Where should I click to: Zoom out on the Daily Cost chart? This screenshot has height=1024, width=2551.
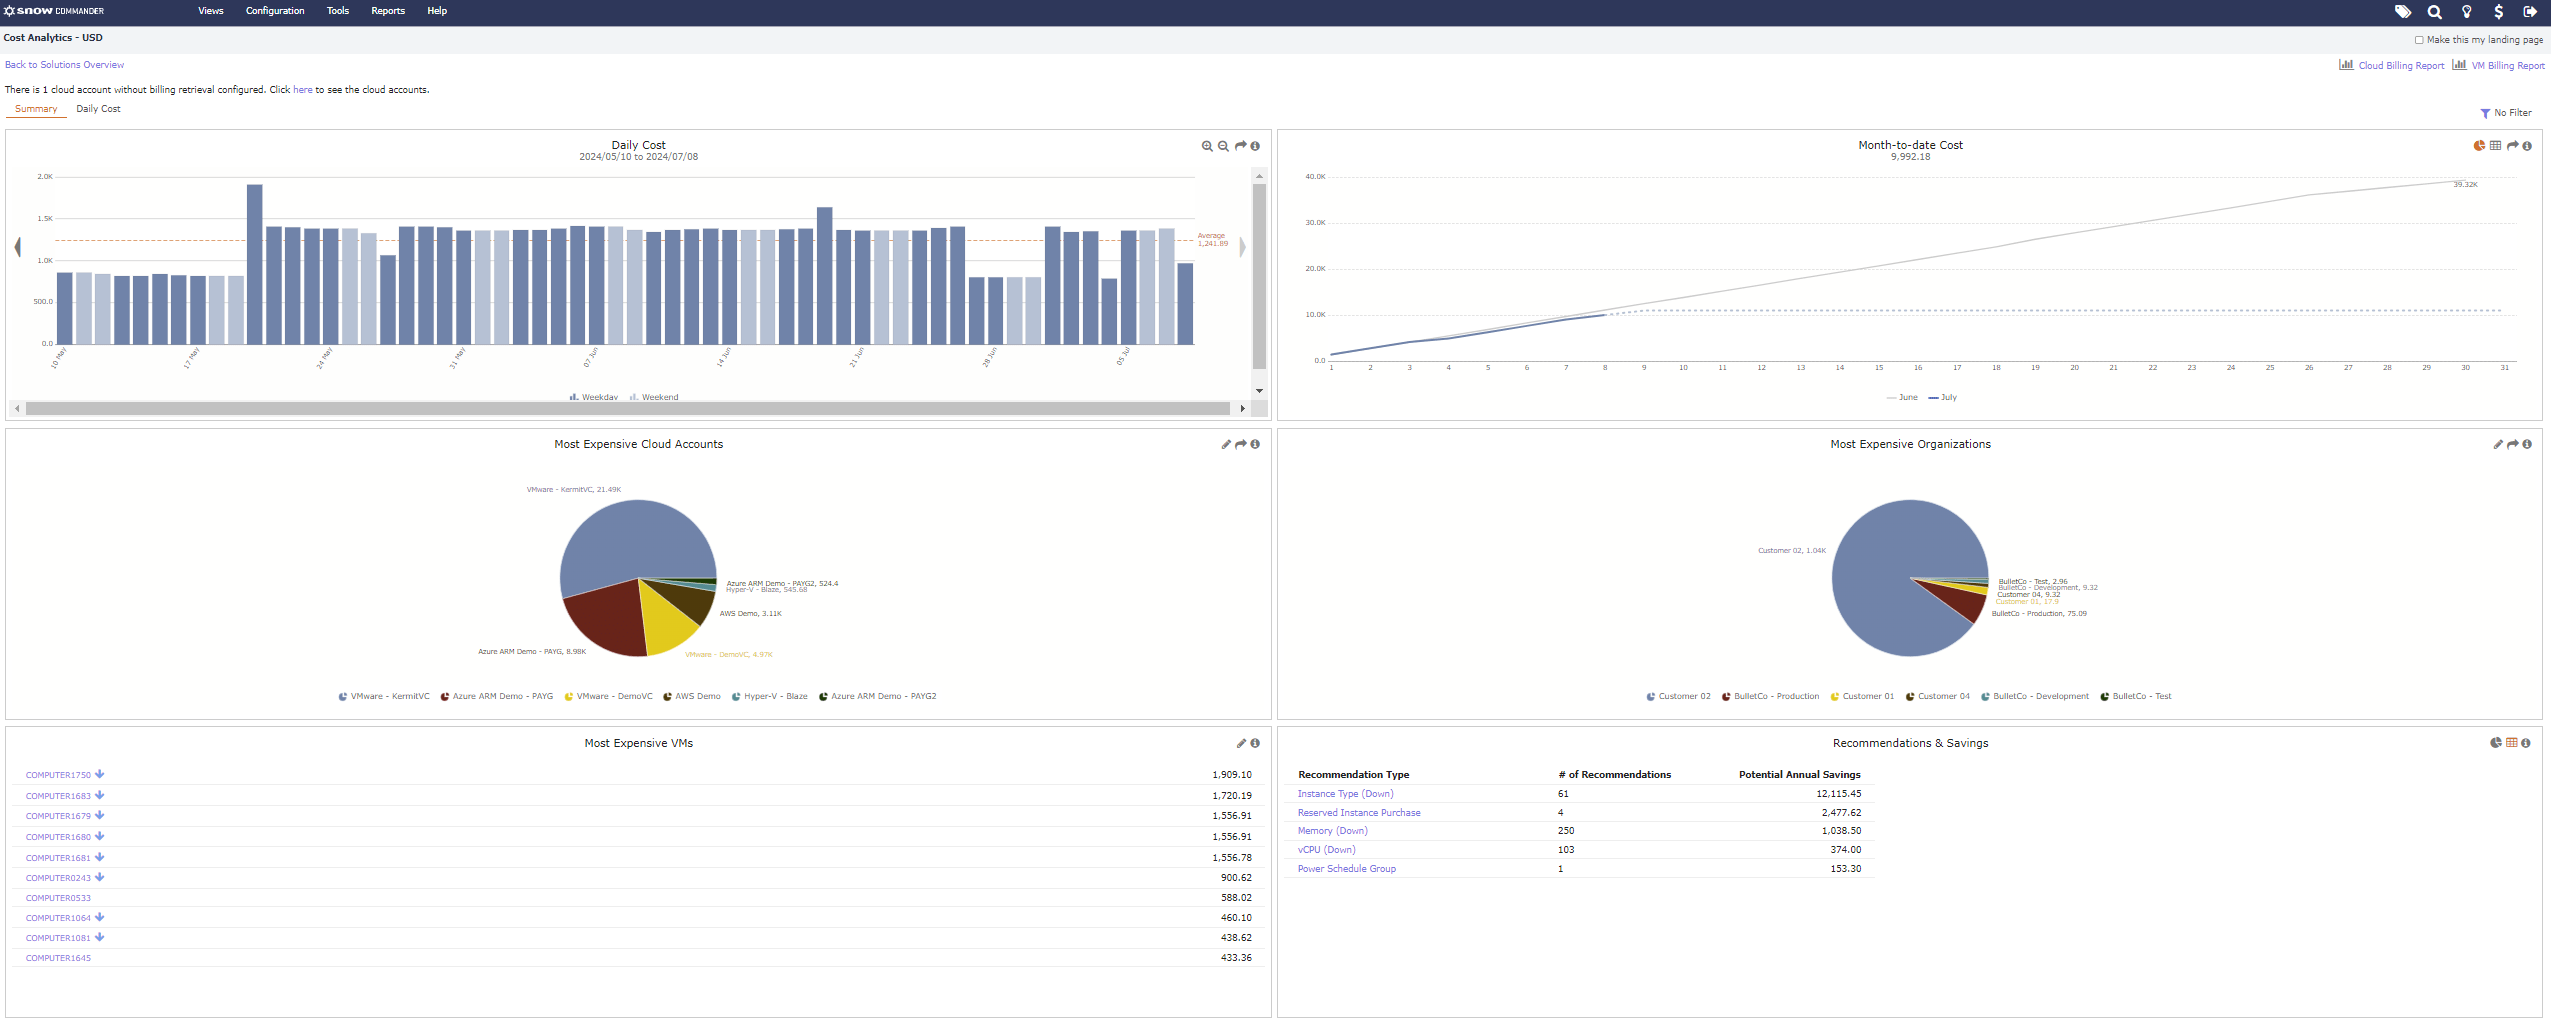(1223, 146)
